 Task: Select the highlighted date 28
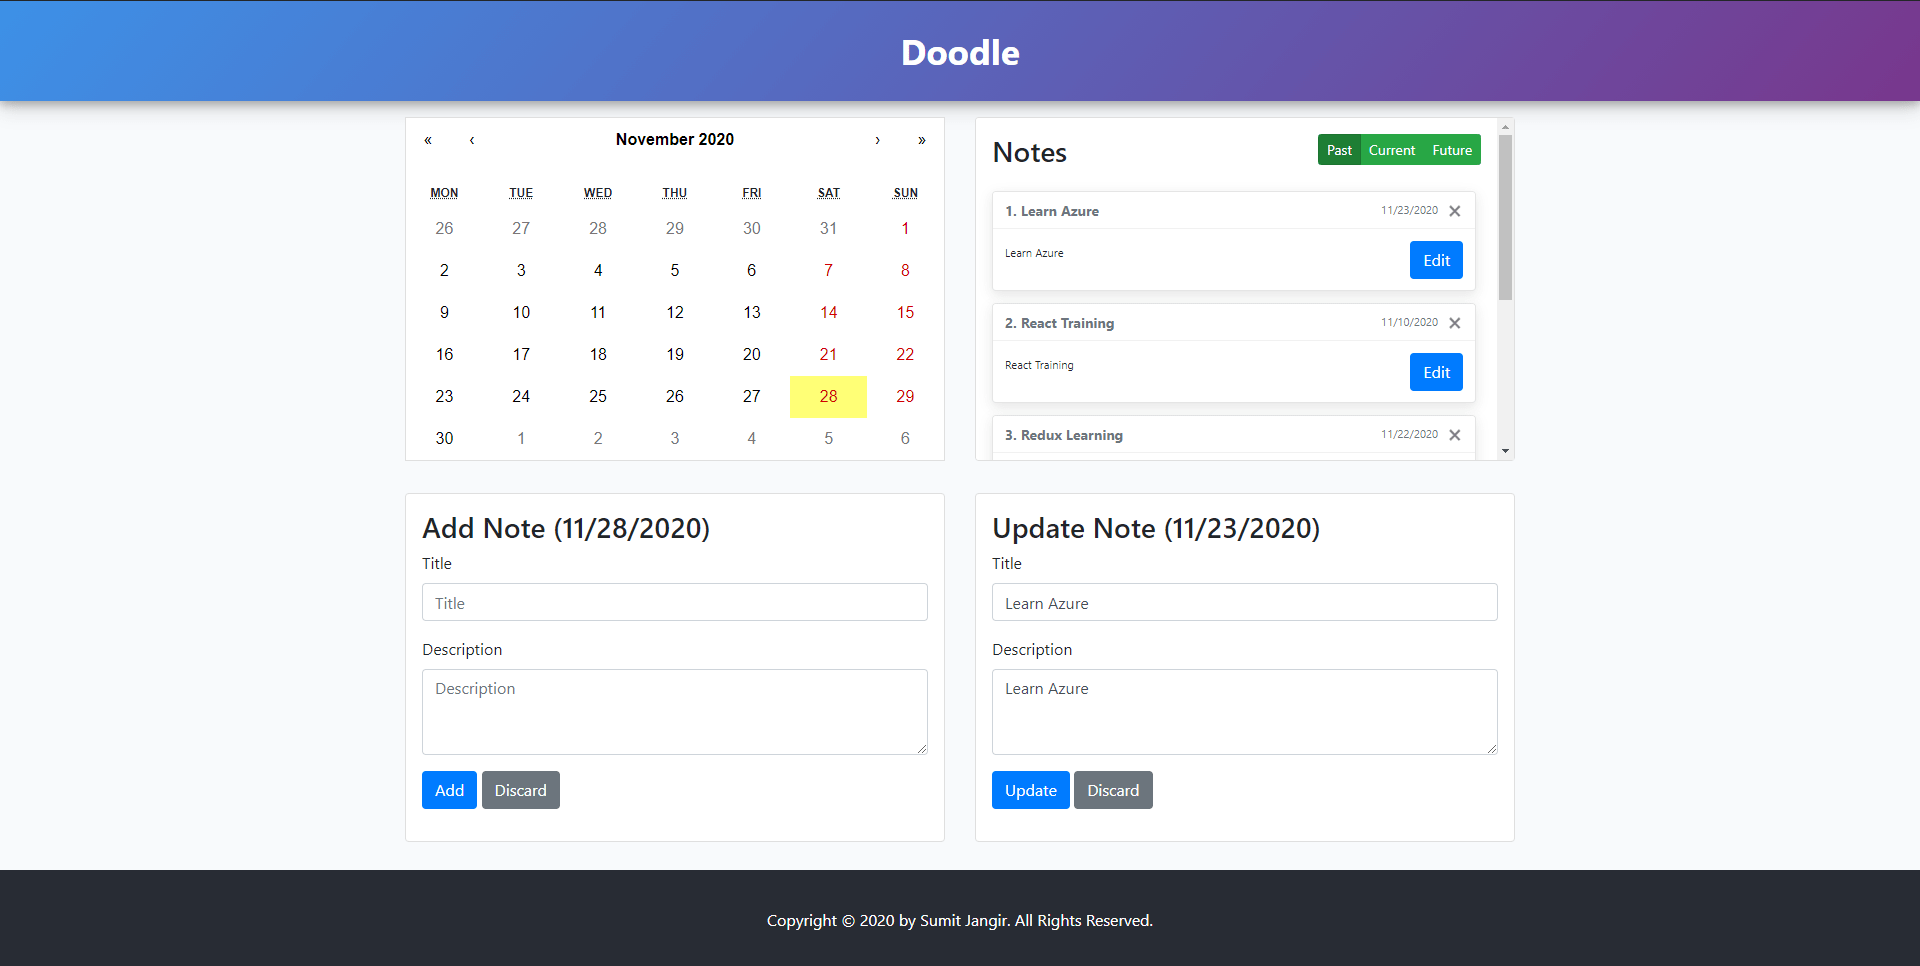[829, 397]
